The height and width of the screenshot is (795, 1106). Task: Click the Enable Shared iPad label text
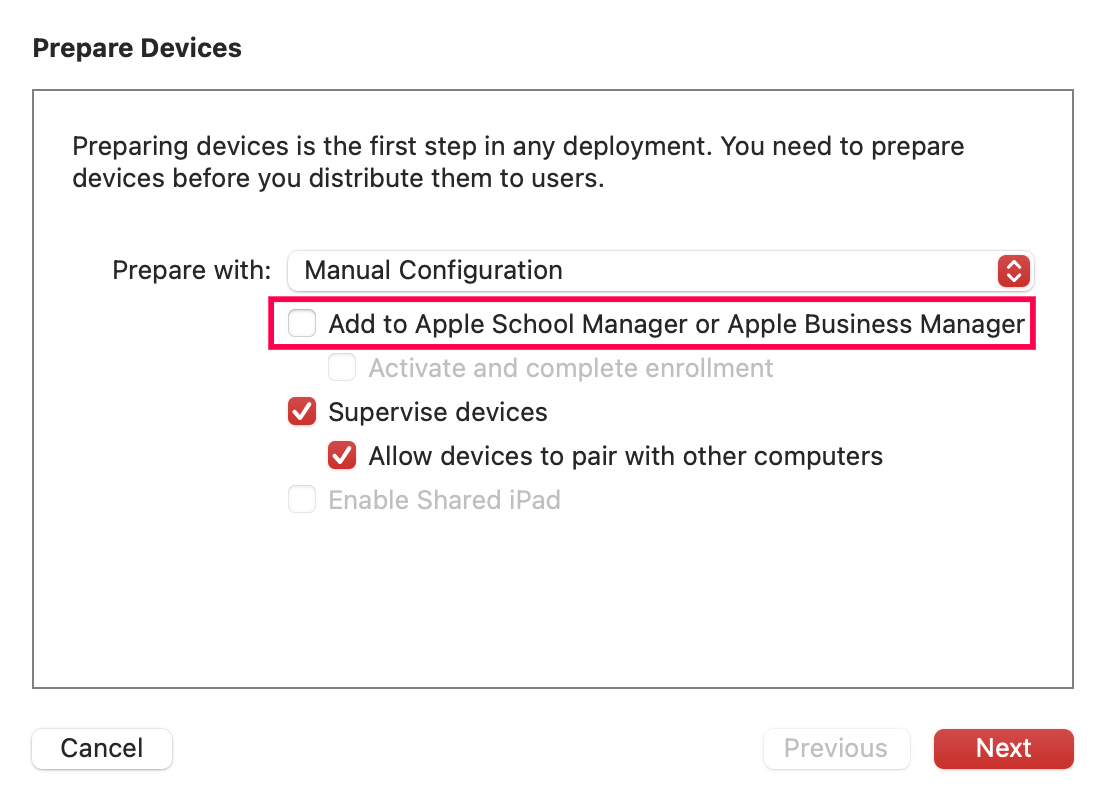coord(444,500)
